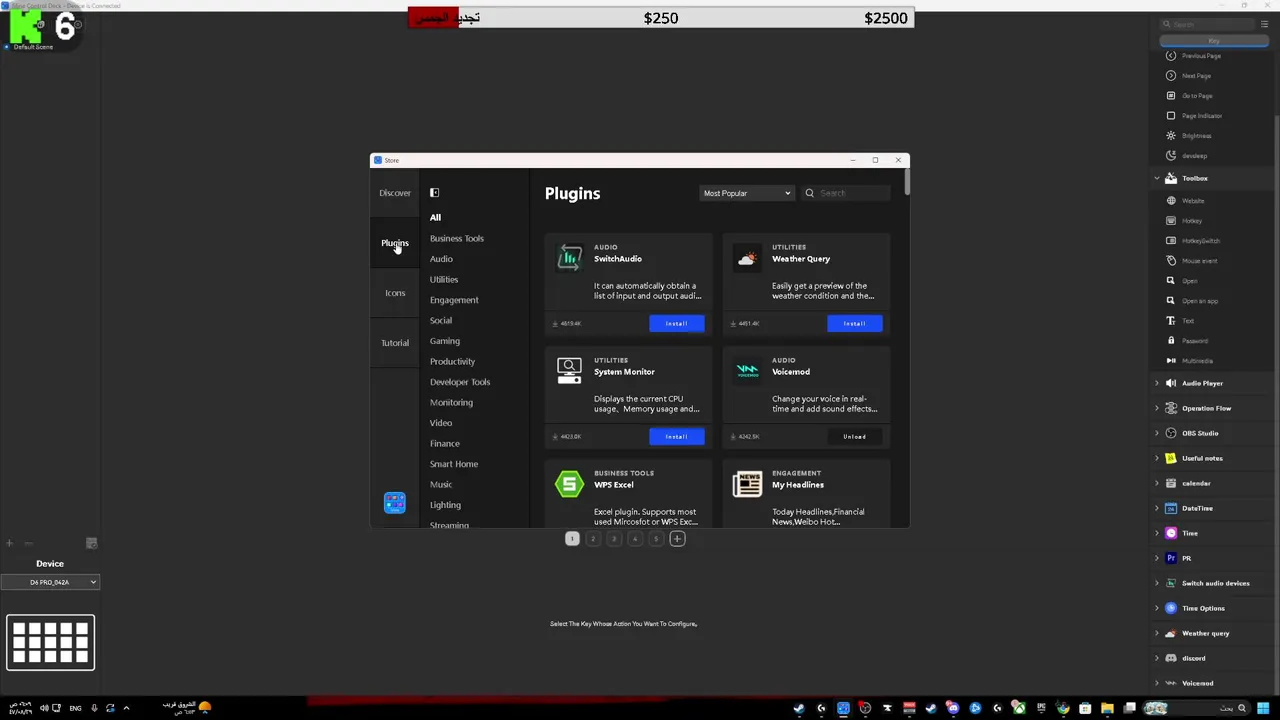This screenshot has width=1280, height=720.
Task: Expand the discord group
Action: point(1157,658)
